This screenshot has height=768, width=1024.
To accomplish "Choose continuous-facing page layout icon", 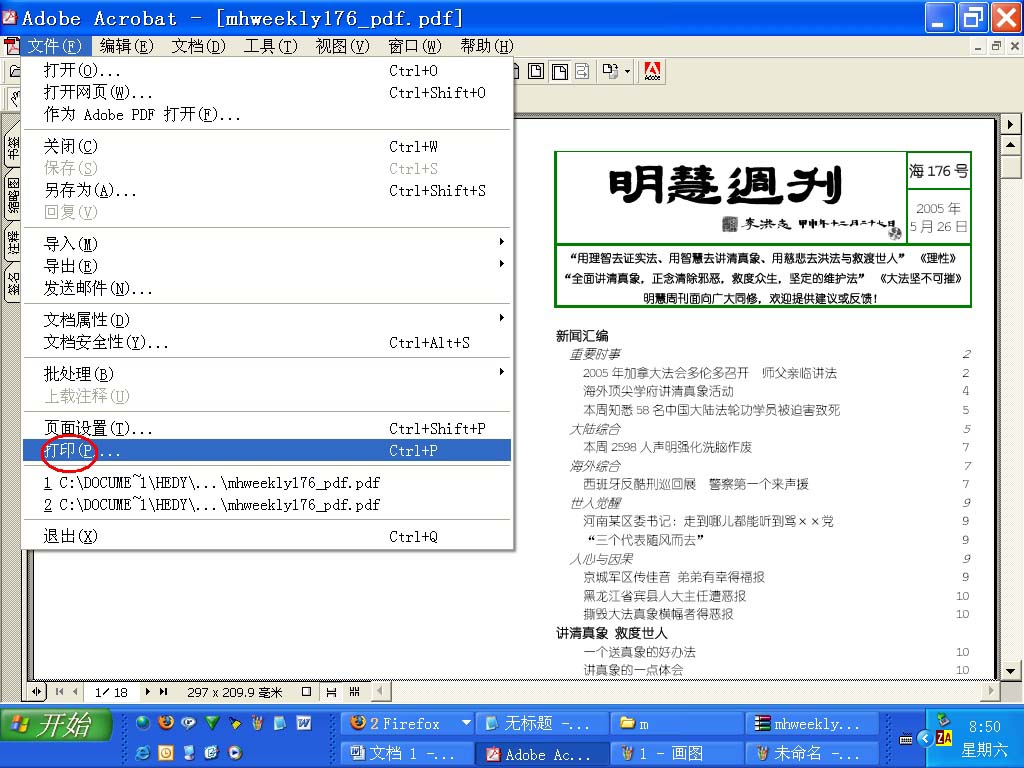I will [354, 692].
